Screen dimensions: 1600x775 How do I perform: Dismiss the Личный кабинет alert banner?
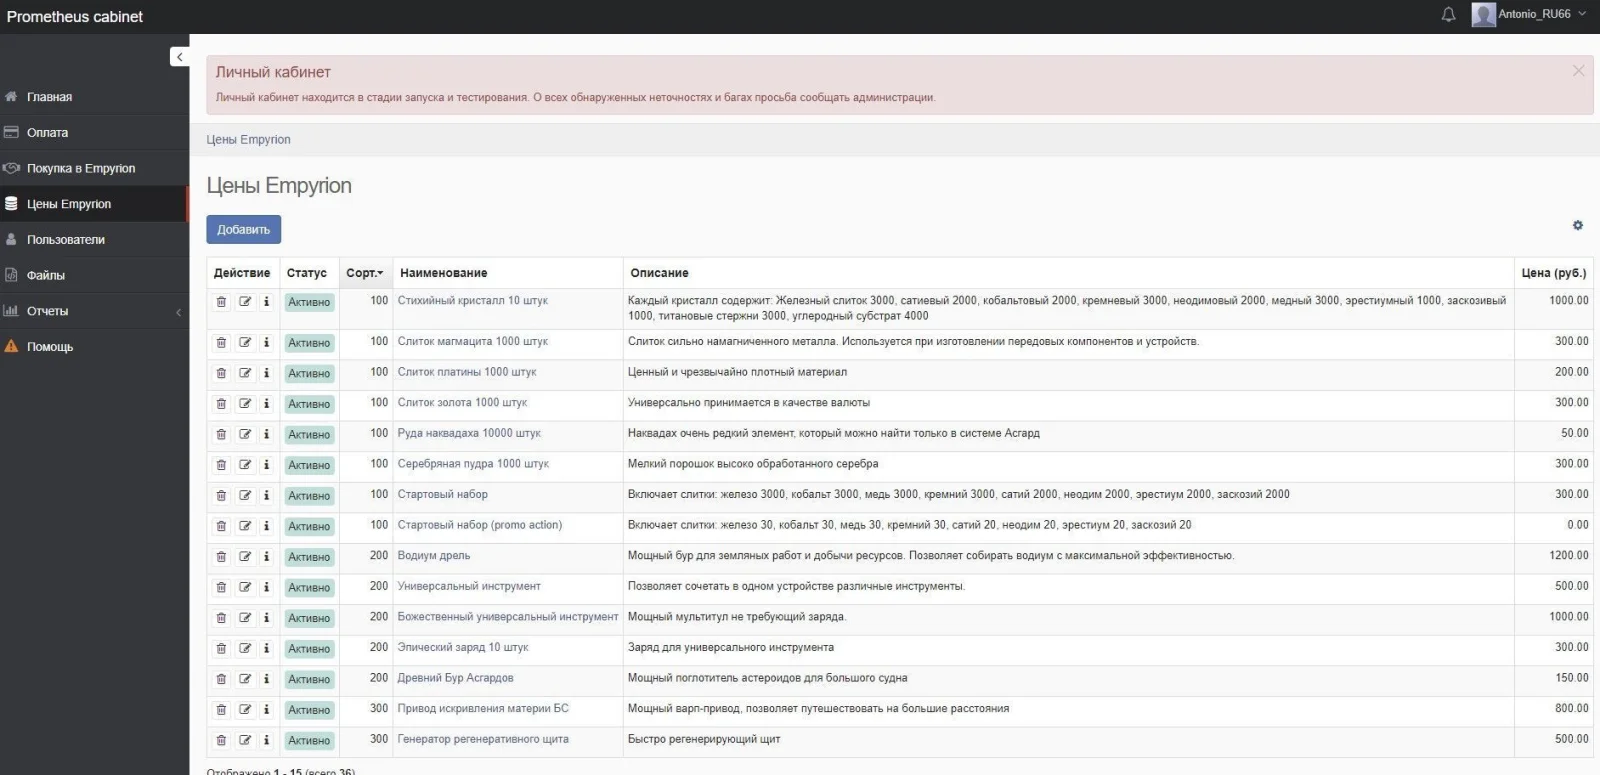click(1578, 71)
